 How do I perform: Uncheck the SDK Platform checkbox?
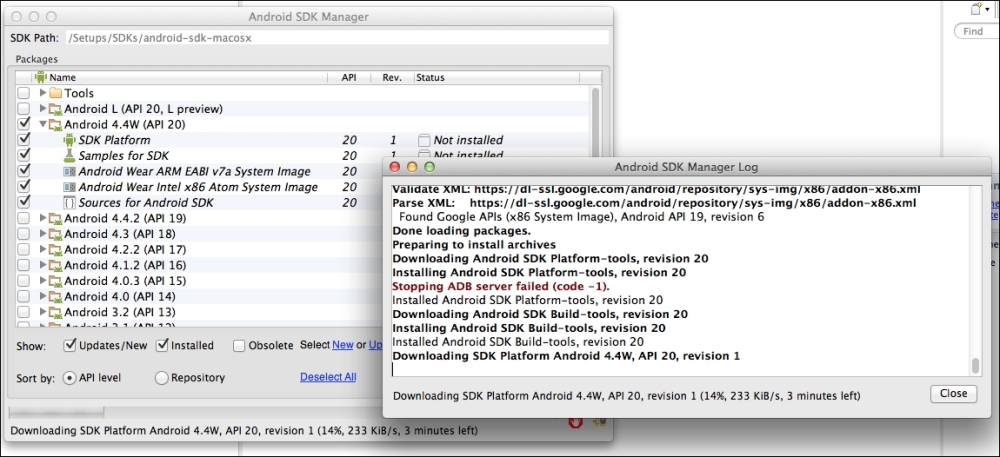24,140
